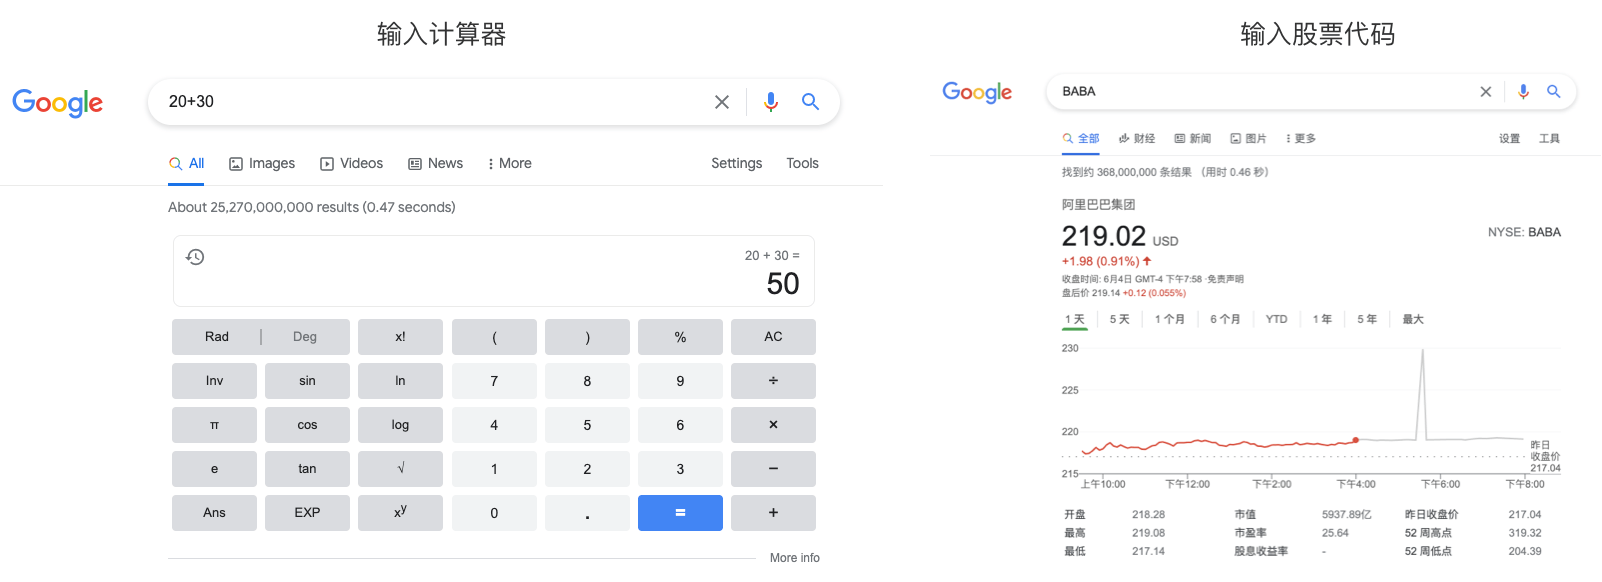
Task: Click the e constant key
Action: 214,469
